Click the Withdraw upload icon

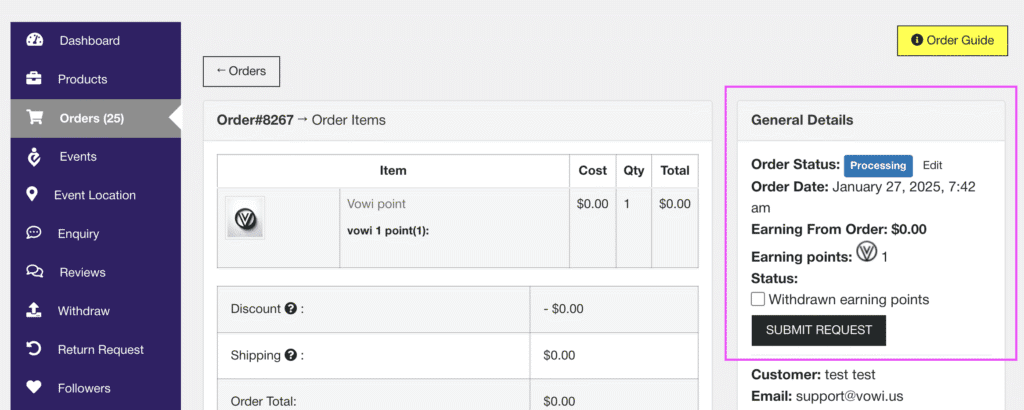pyautogui.click(x=34, y=311)
